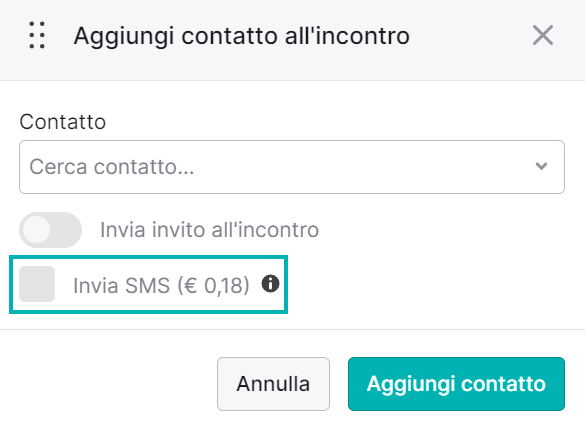Toggle the Invia invito all'incontro switch

click(50, 230)
